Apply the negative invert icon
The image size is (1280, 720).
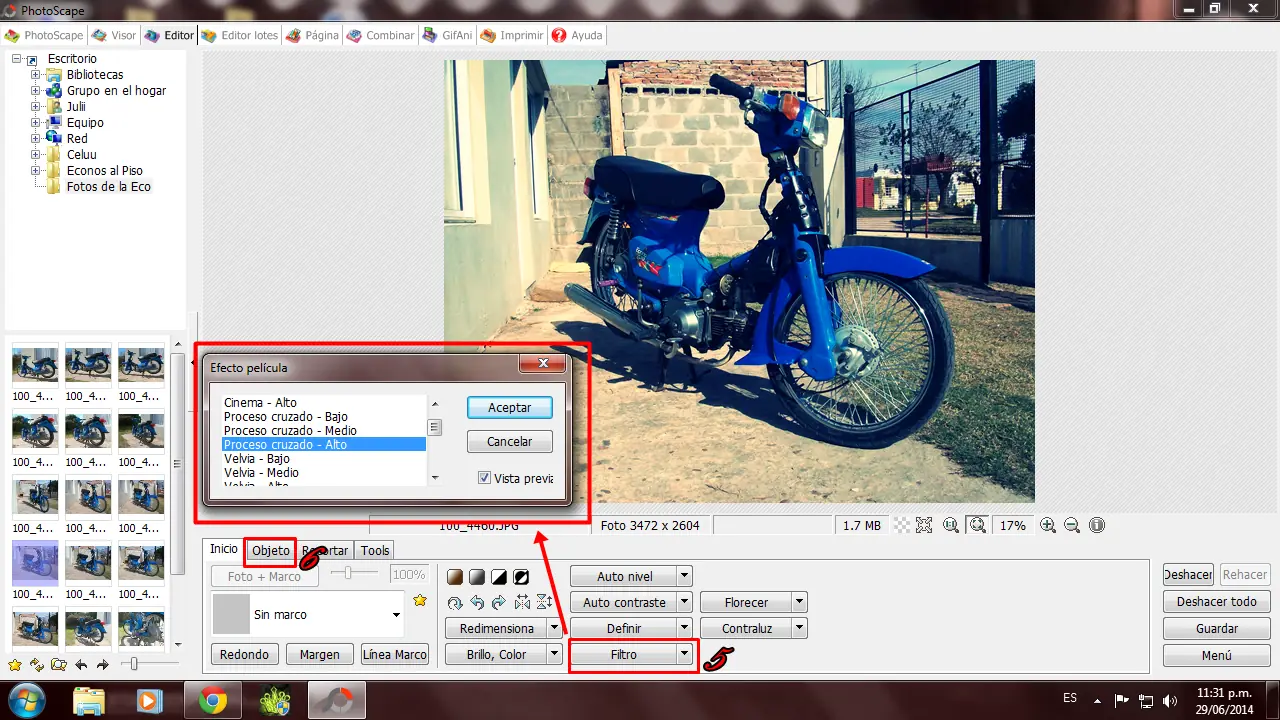point(521,577)
